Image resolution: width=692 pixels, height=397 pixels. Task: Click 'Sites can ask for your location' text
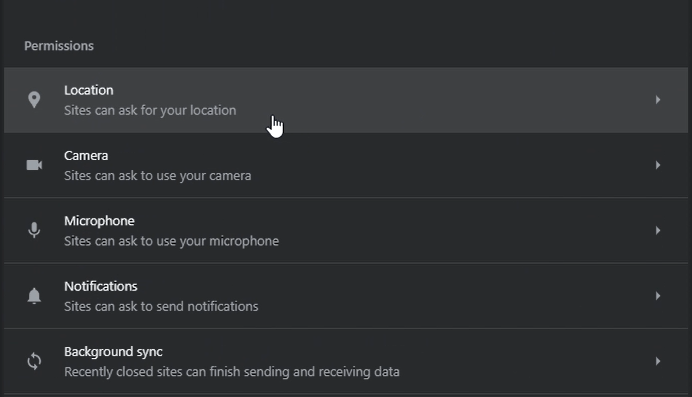click(150, 110)
